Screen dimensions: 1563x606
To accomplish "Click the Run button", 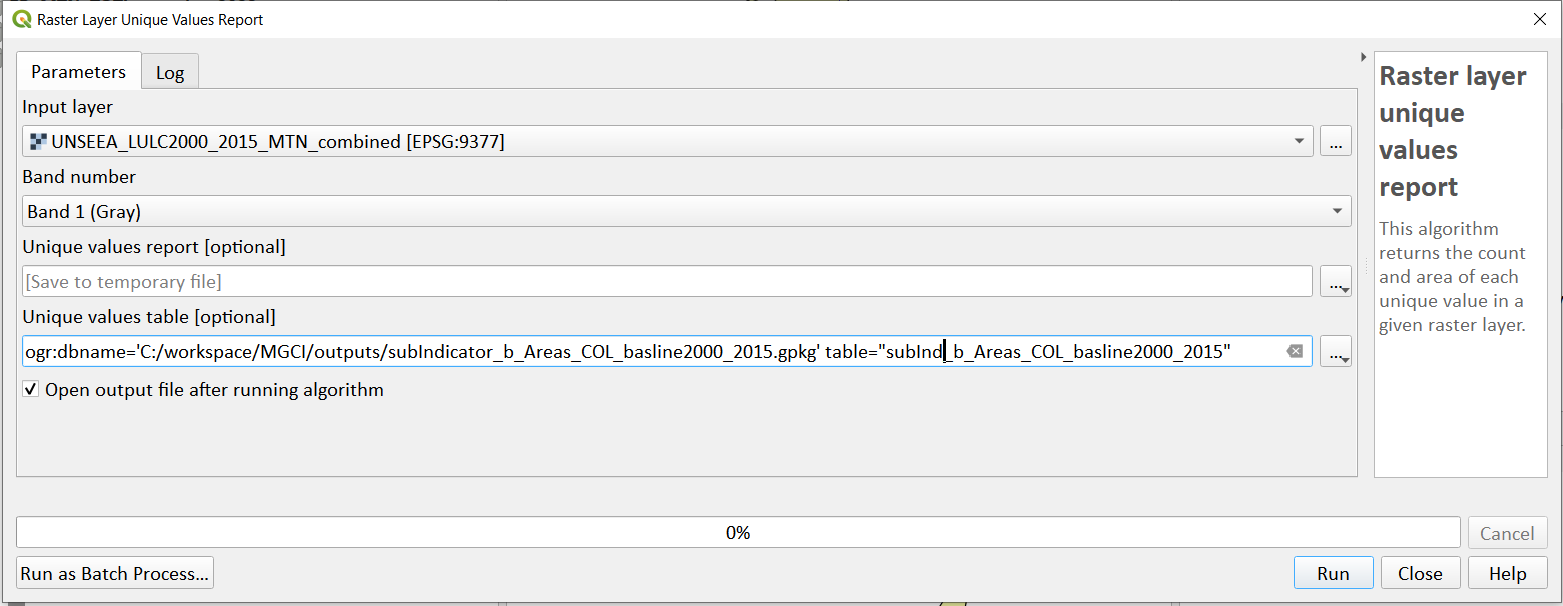I will pyautogui.click(x=1333, y=573).
